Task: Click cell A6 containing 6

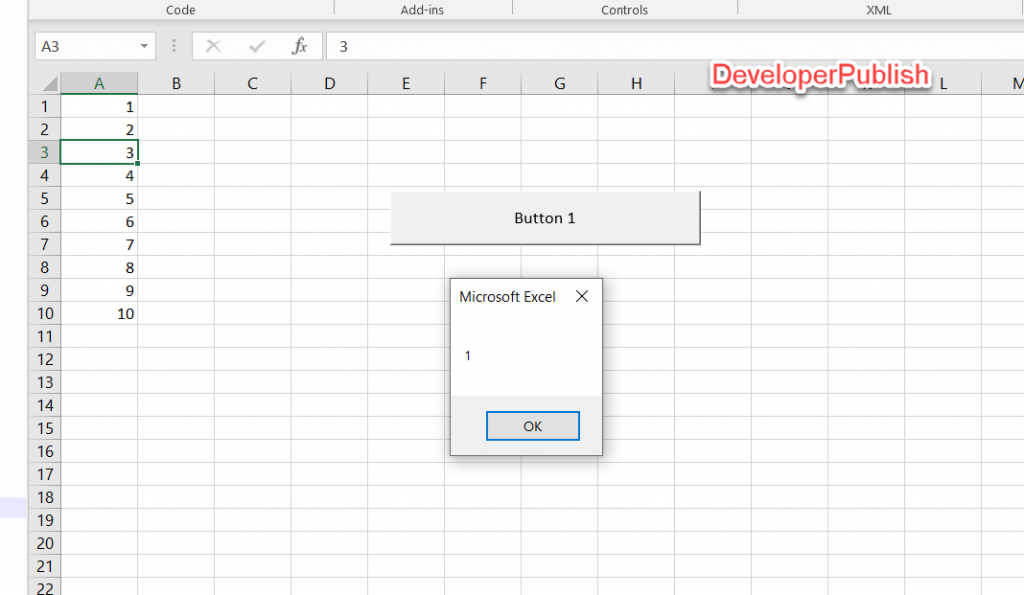Action: click(x=99, y=221)
